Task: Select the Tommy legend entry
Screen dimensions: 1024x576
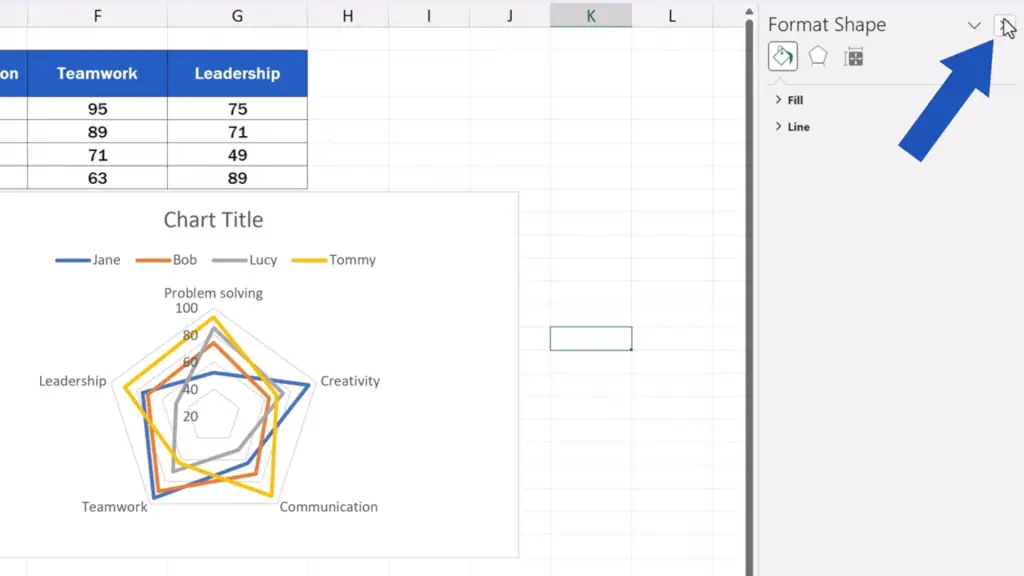Action: point(334,260)
